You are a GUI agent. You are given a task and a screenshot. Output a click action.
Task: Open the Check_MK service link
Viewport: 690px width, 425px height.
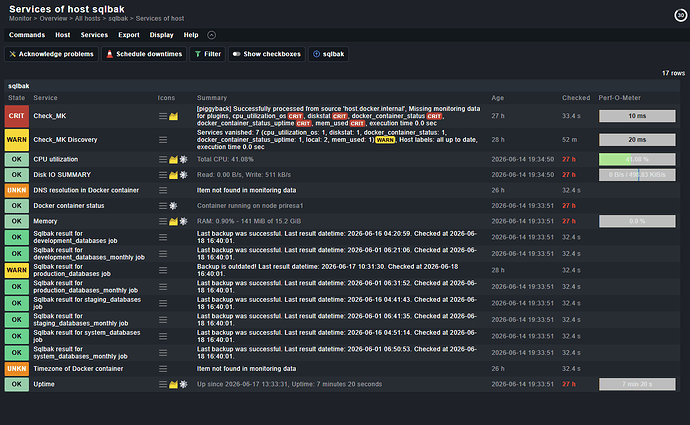[x=50, y=116]
